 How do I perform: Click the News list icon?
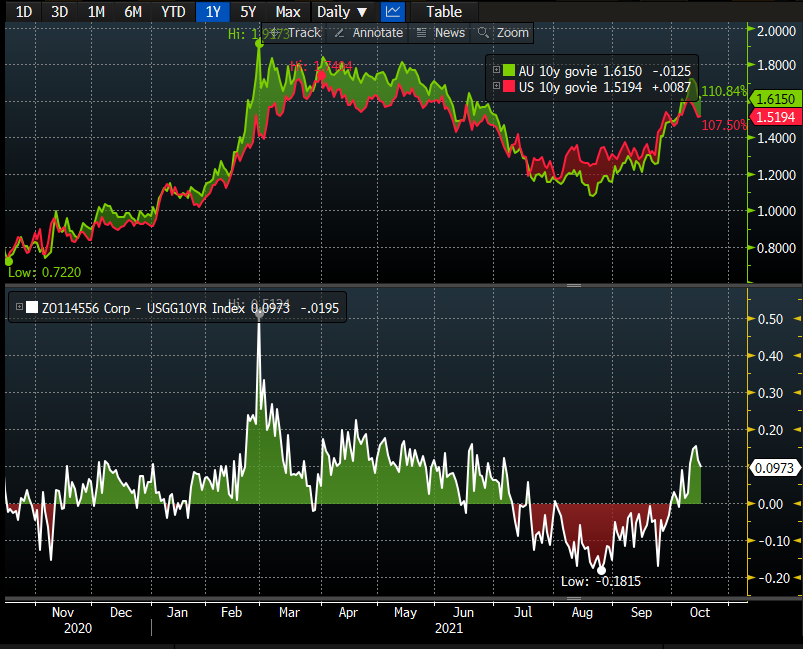pyautogui.click(x=422, y=33)
